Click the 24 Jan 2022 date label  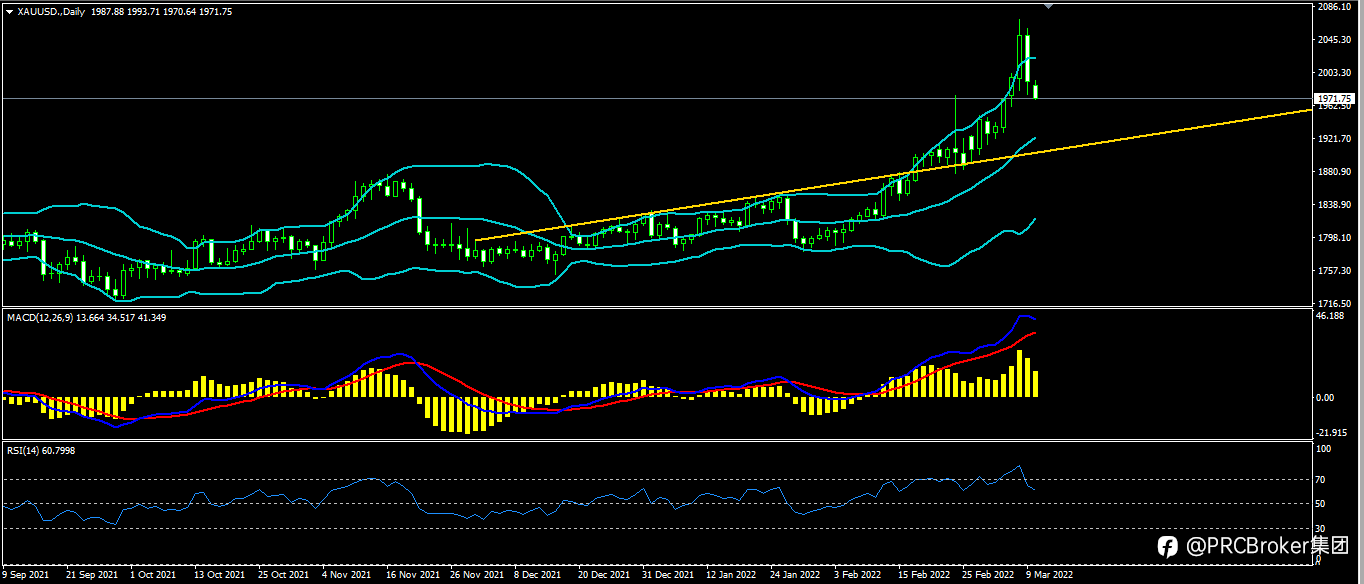point(795,575)
